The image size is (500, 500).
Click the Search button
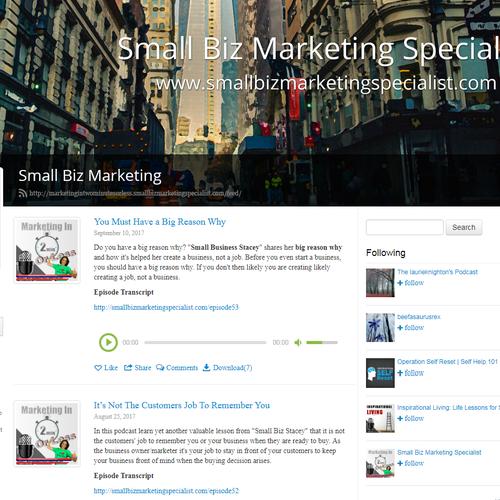click(464, 227)
